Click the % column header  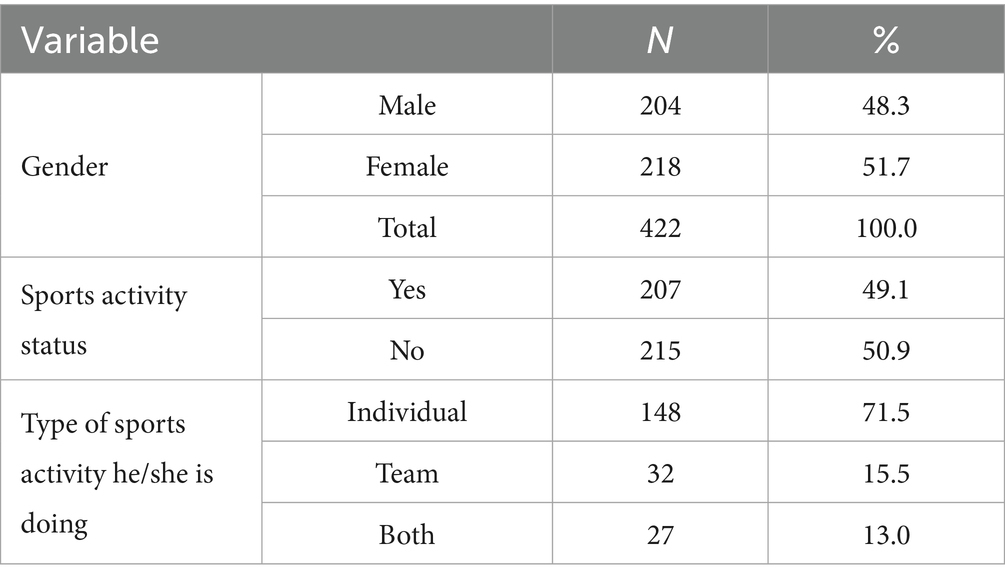coord(886,40)
